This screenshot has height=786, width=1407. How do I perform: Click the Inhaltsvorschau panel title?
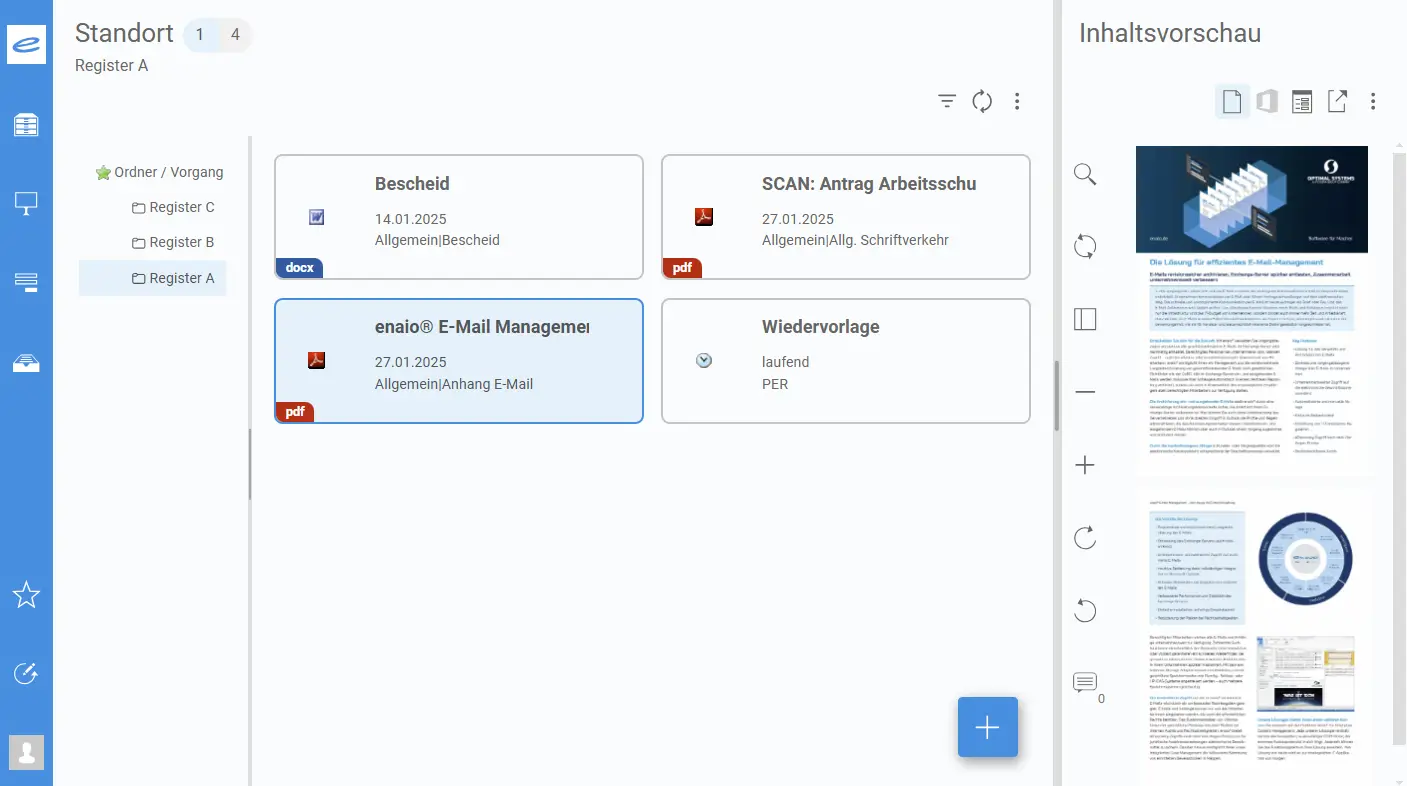coord(1170,33)
